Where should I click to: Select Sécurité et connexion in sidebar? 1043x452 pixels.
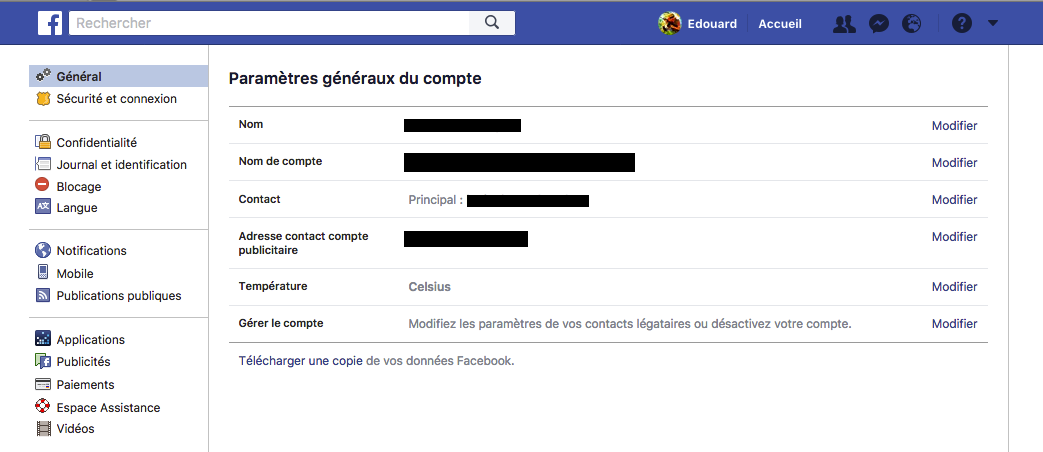point(116,98)
